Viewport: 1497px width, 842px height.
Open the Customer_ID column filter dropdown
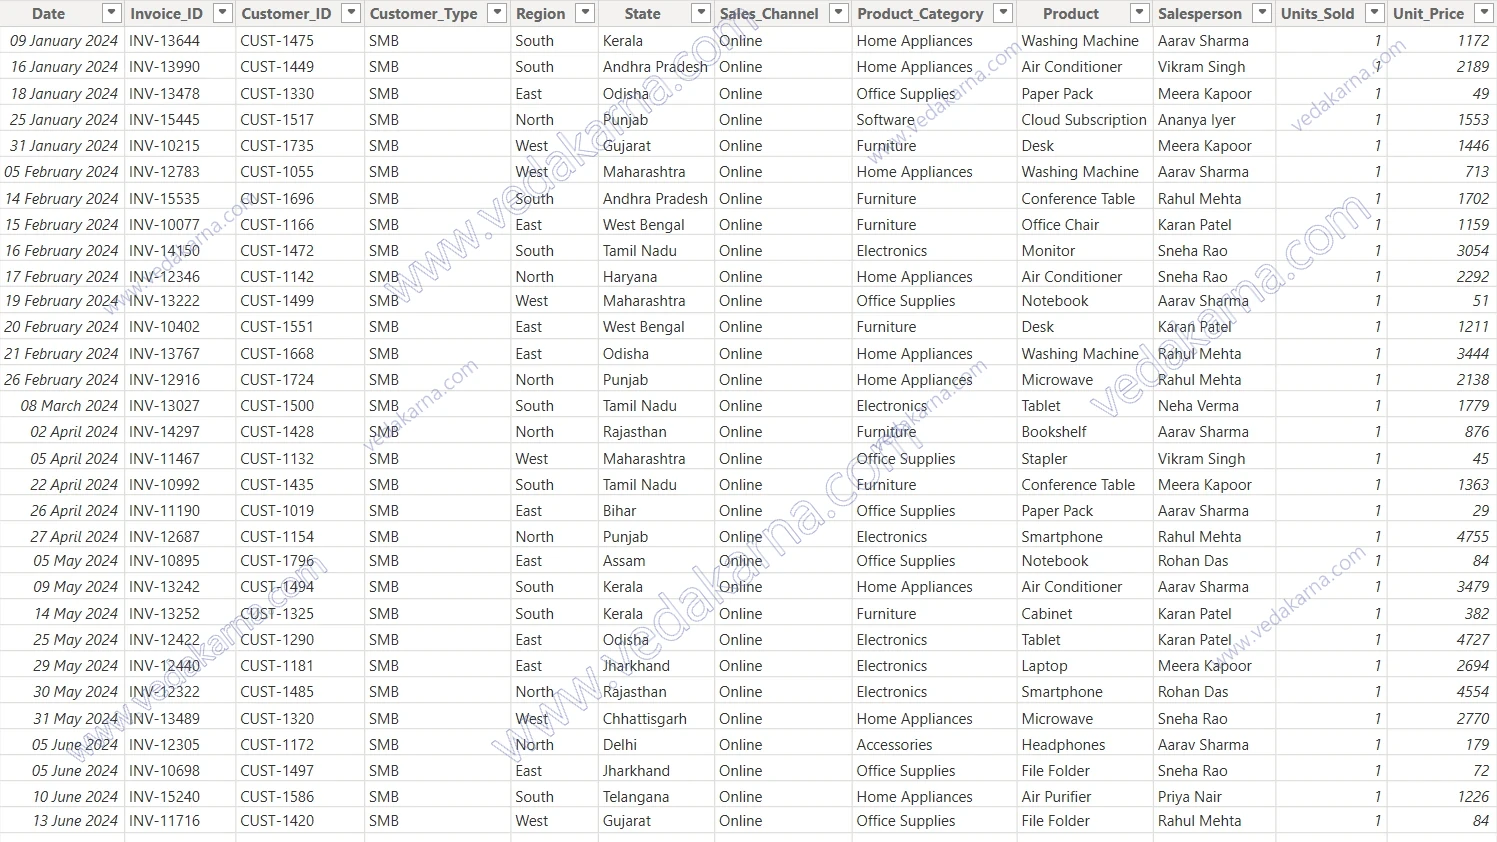coord(351,13)
